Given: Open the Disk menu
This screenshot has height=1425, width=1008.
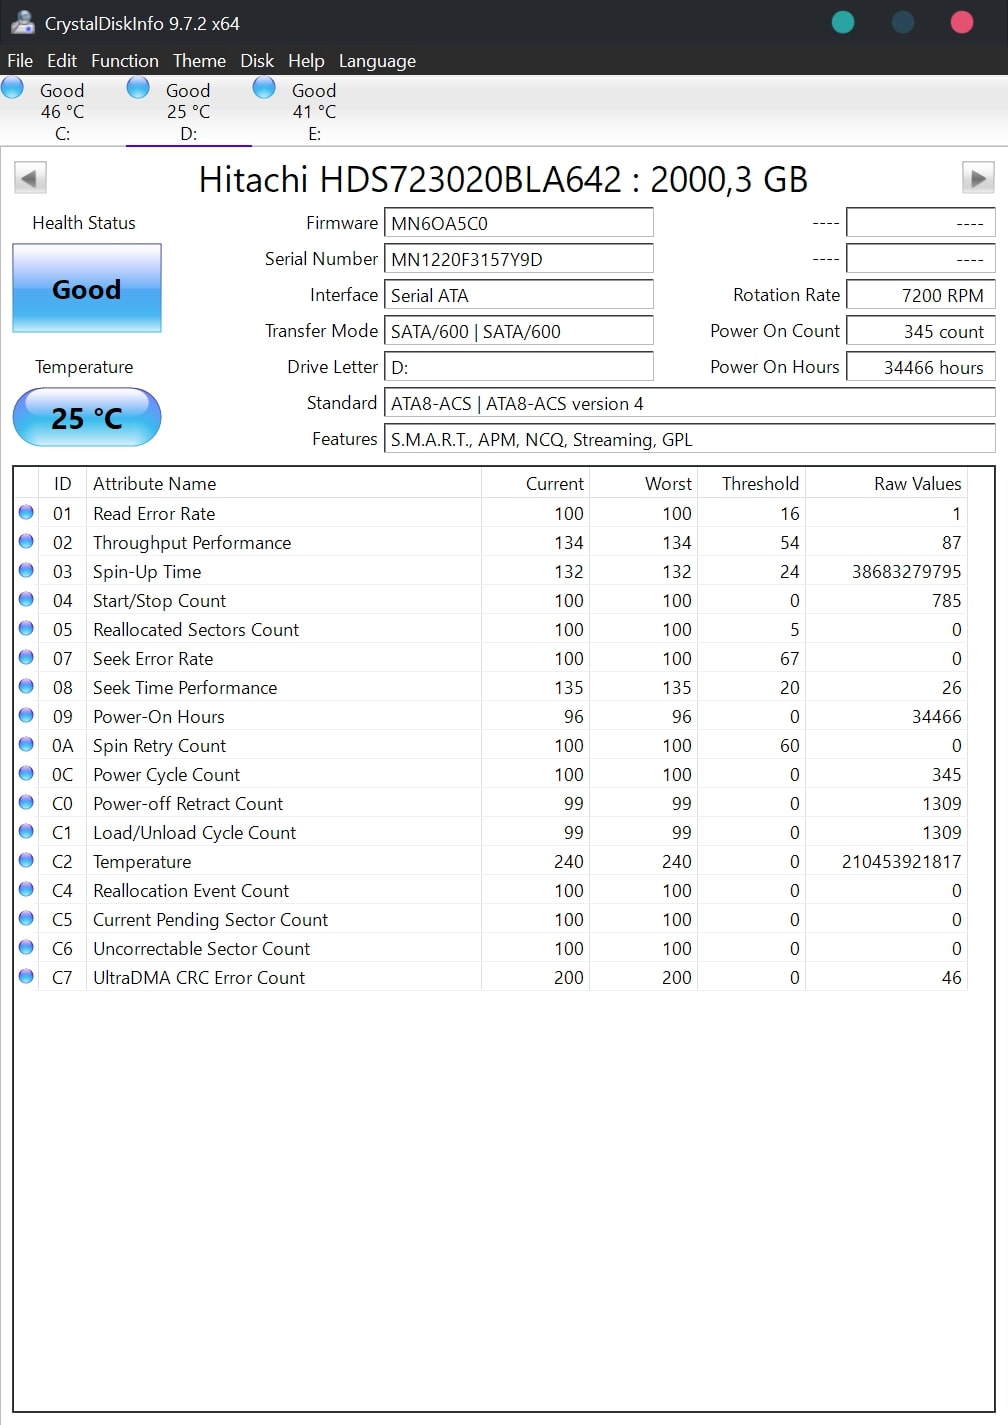Looking at the screenshot, I should 256,61.
